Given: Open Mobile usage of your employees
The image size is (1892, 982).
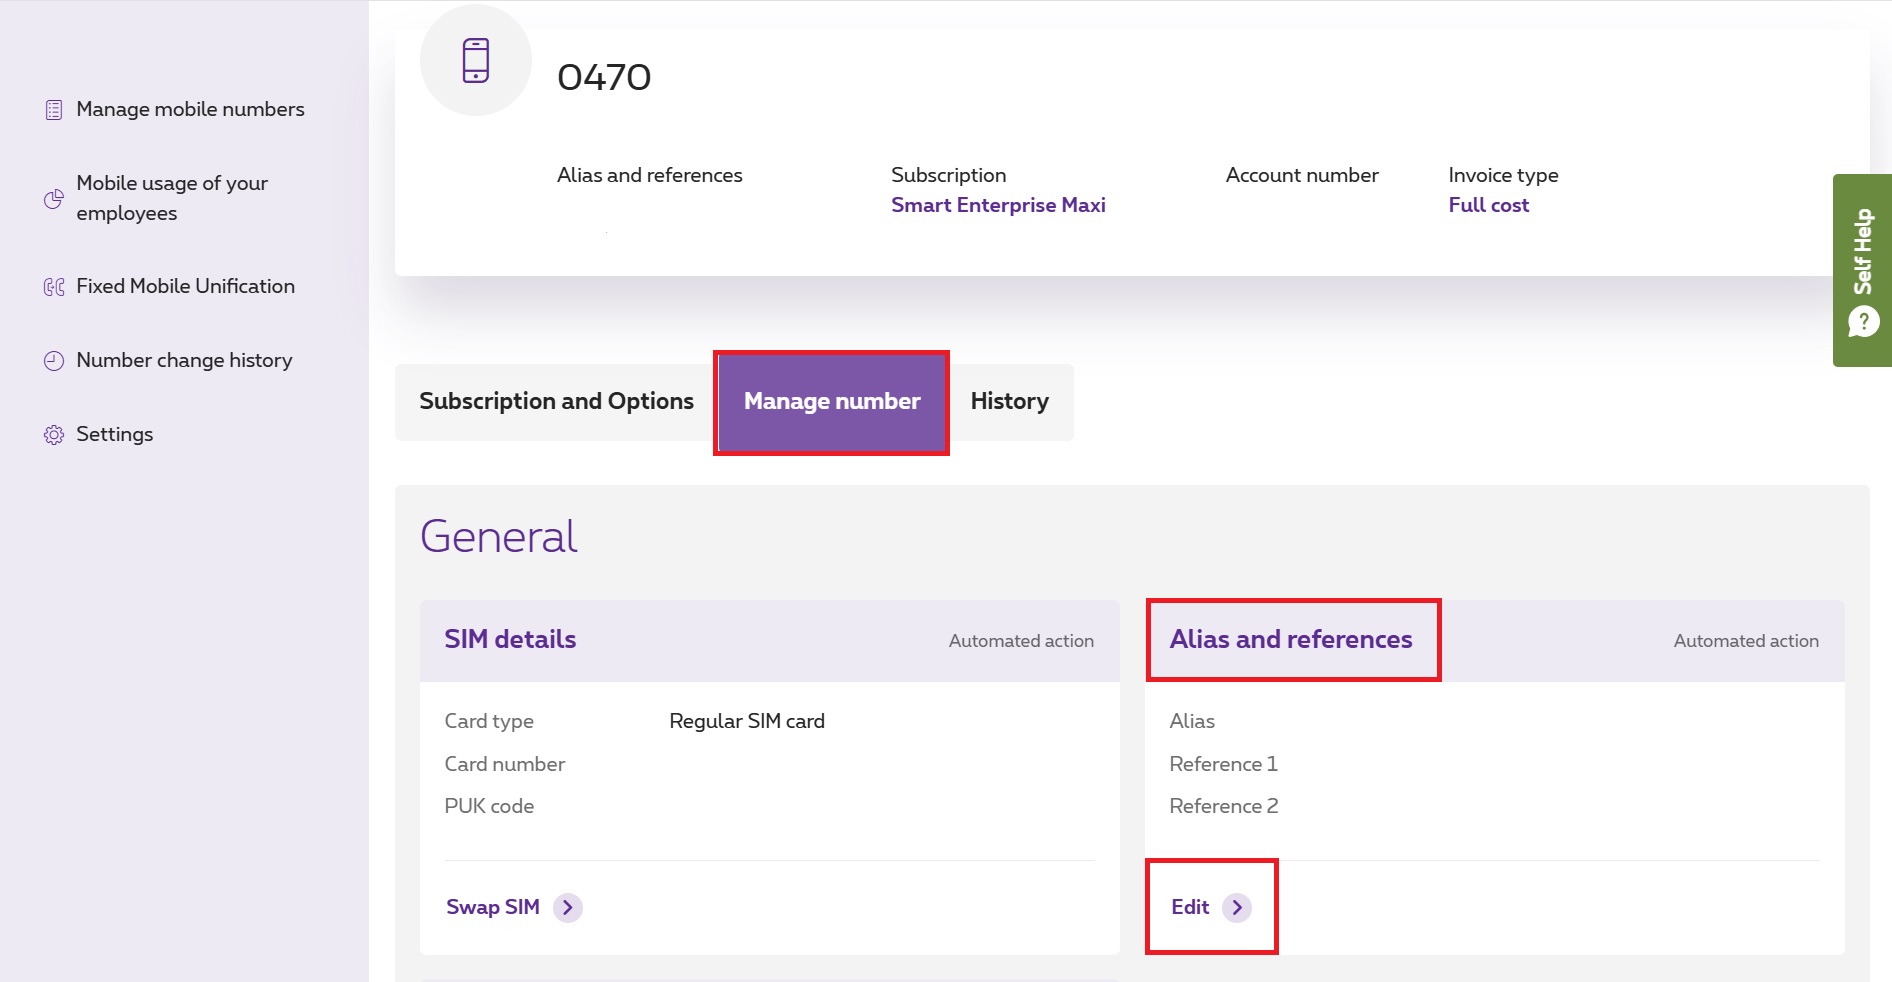Looking at the screenshot, I should pyautogui.click(x=172, y=198).
